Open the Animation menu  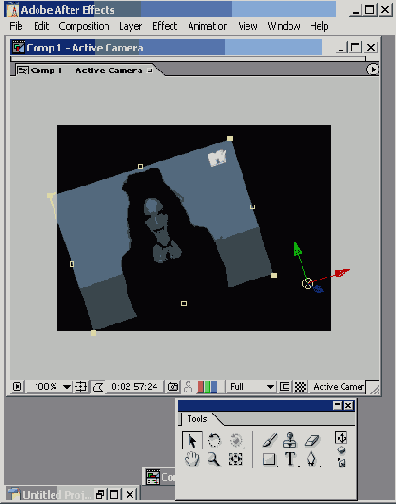tap(207, 26)
